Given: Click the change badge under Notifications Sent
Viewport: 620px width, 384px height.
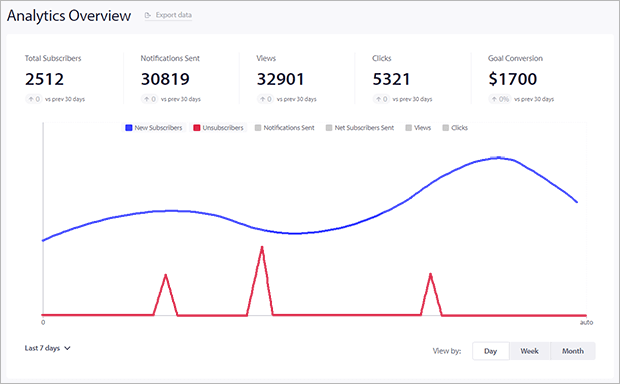Looking at the screenshot, I should [x=149, y=99].
